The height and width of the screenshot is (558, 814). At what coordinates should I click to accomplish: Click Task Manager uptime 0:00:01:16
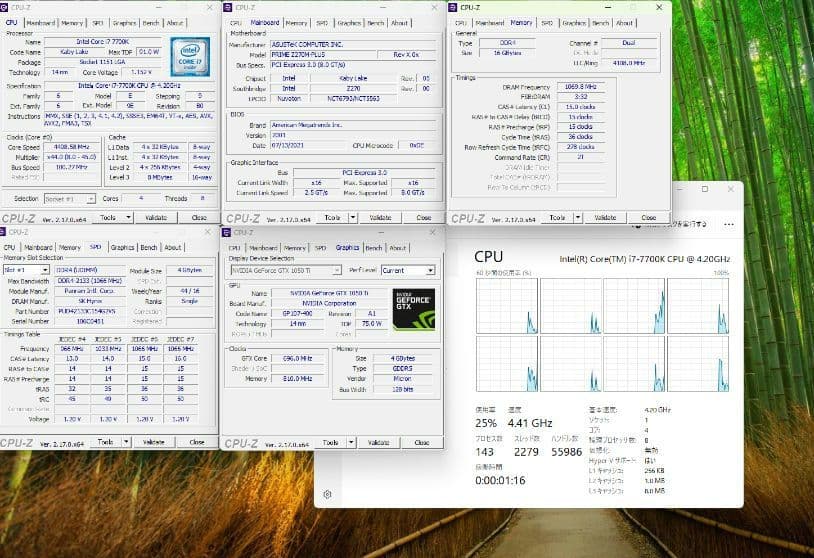[500, 481]
